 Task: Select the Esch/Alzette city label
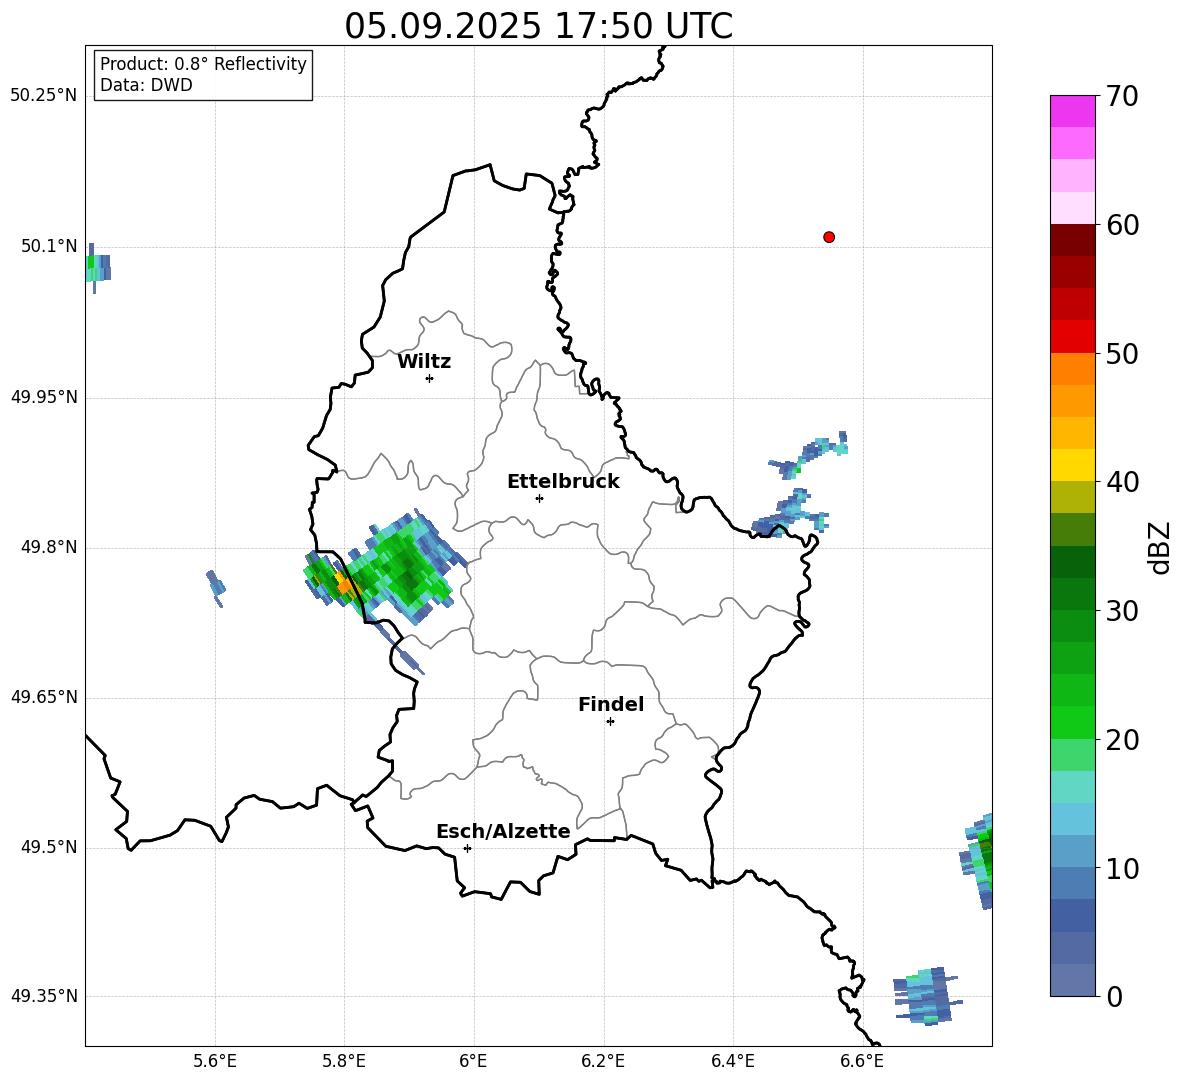(503, 832)
